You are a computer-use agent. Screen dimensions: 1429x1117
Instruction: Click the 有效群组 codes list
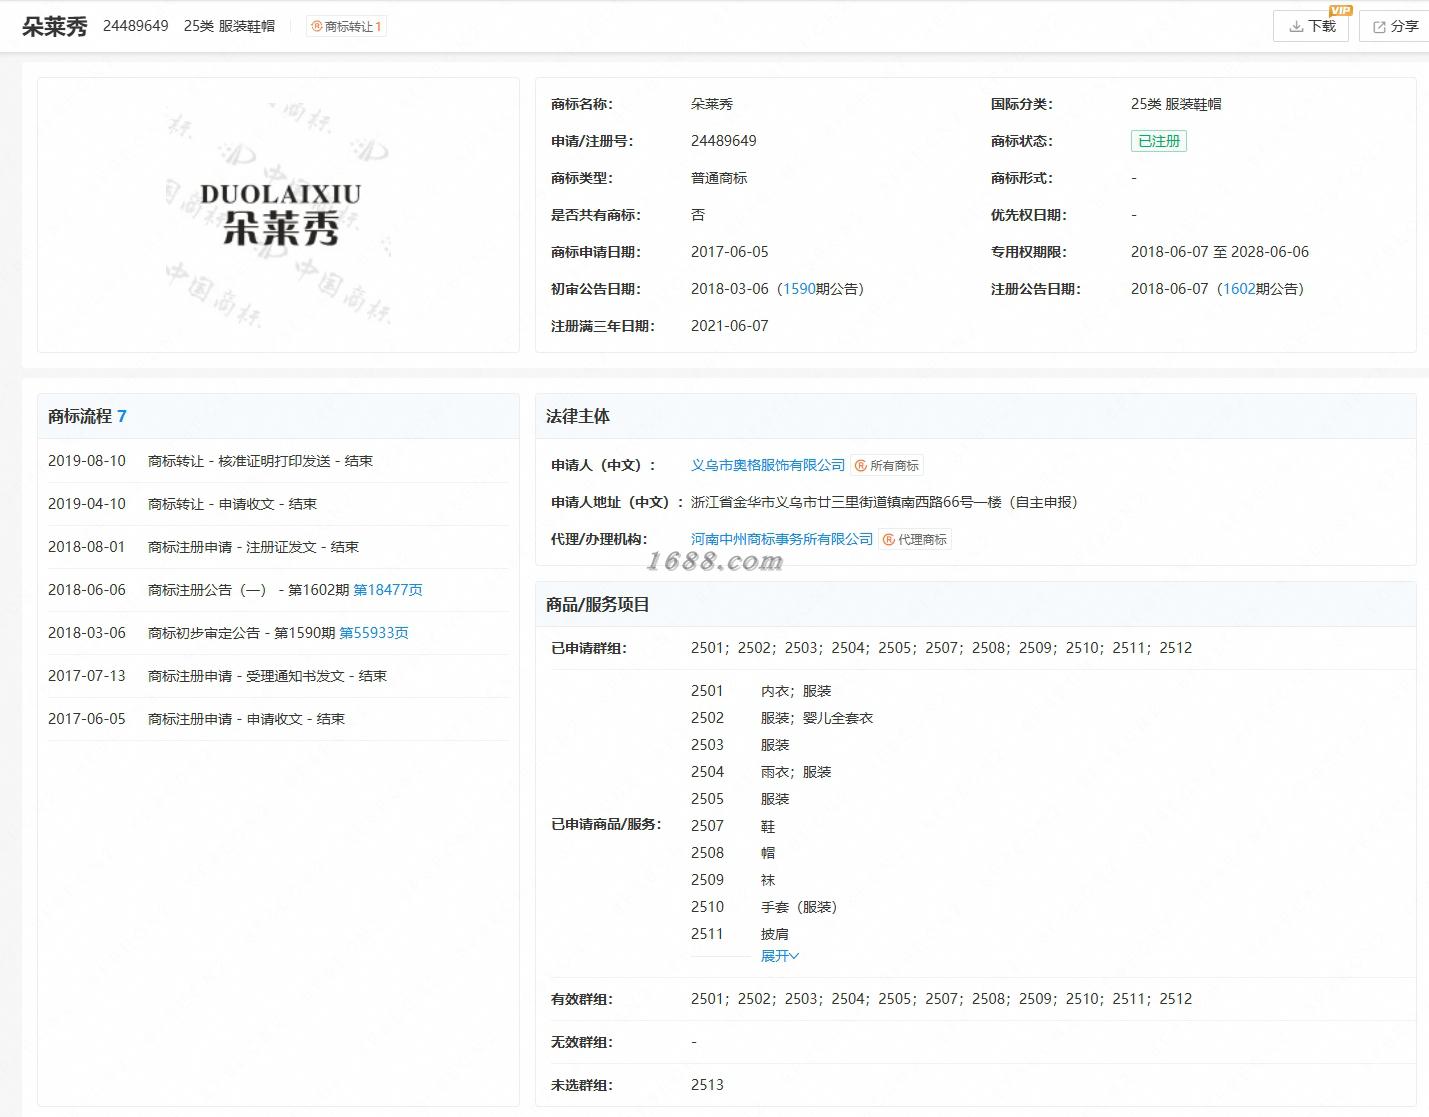pyautogui.click(x=941, y=999)
